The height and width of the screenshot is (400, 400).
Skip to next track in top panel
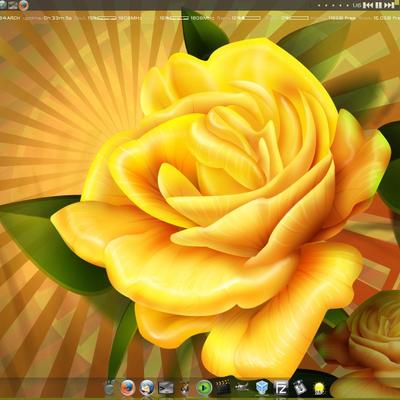(389, 5)
